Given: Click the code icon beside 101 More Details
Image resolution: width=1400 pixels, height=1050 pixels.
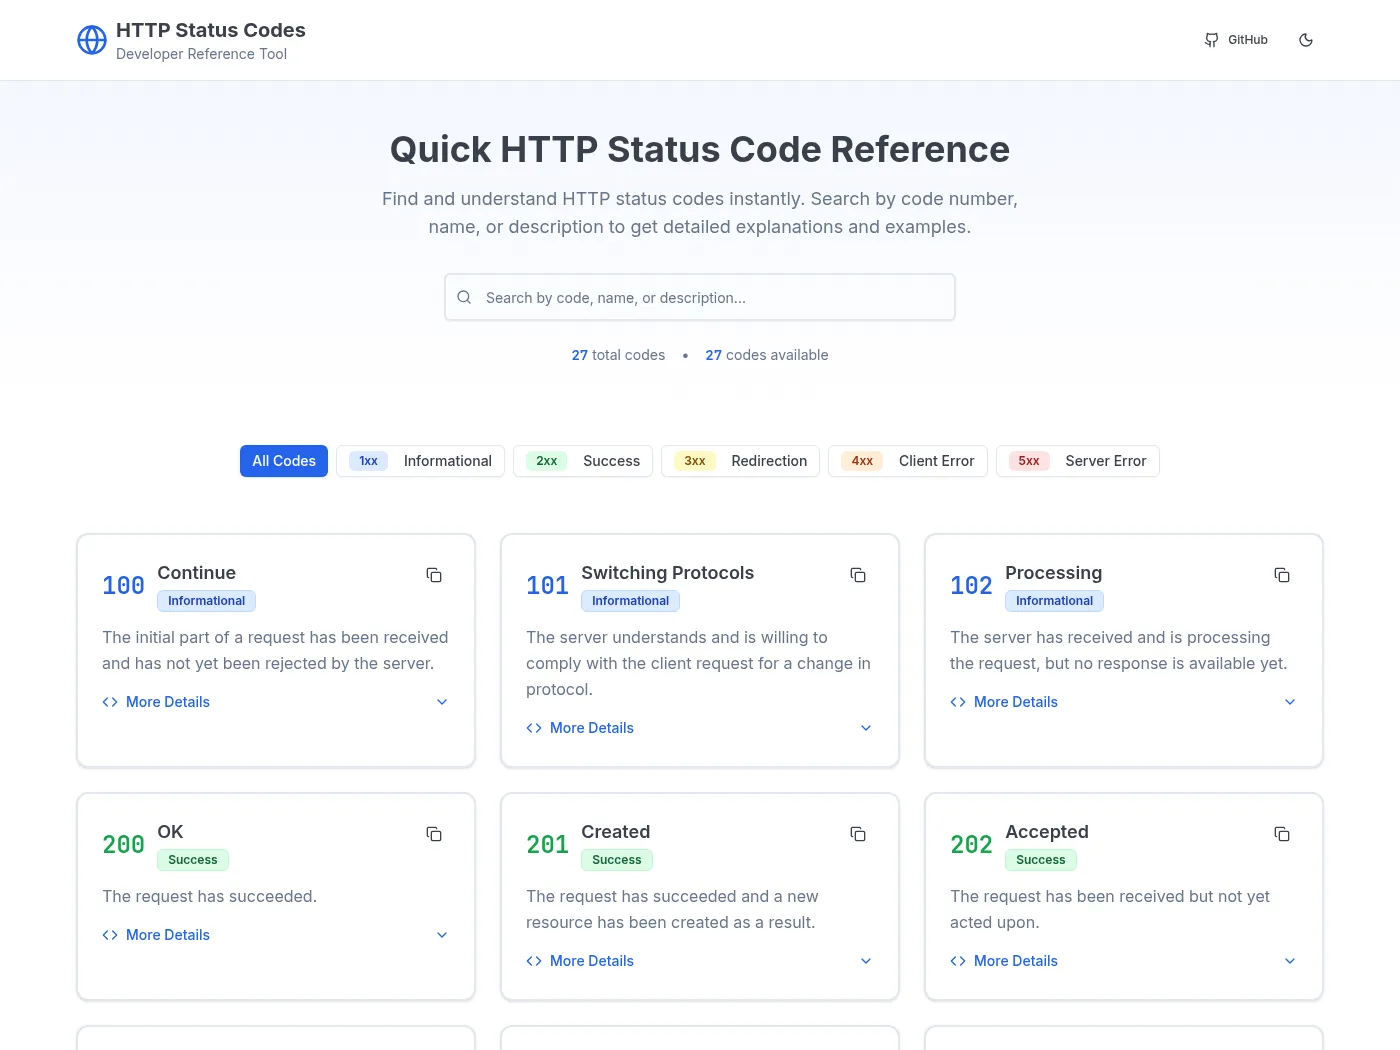Looking at the screenshot, I should point(534,728).
